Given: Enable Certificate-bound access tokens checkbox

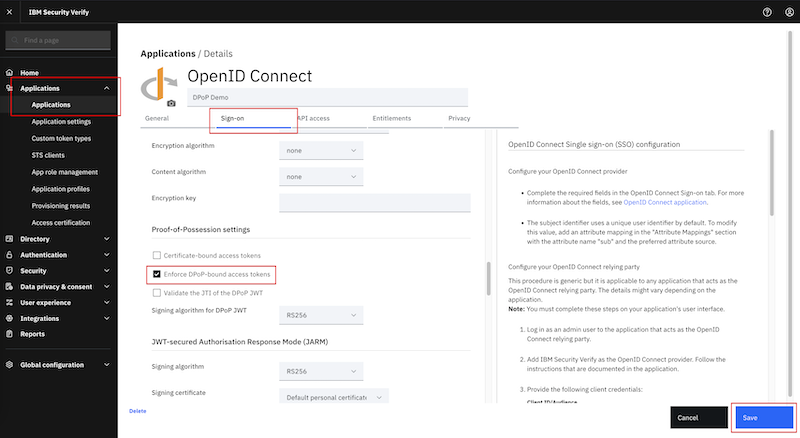Looking at the screenshot, I should (157, 255).
